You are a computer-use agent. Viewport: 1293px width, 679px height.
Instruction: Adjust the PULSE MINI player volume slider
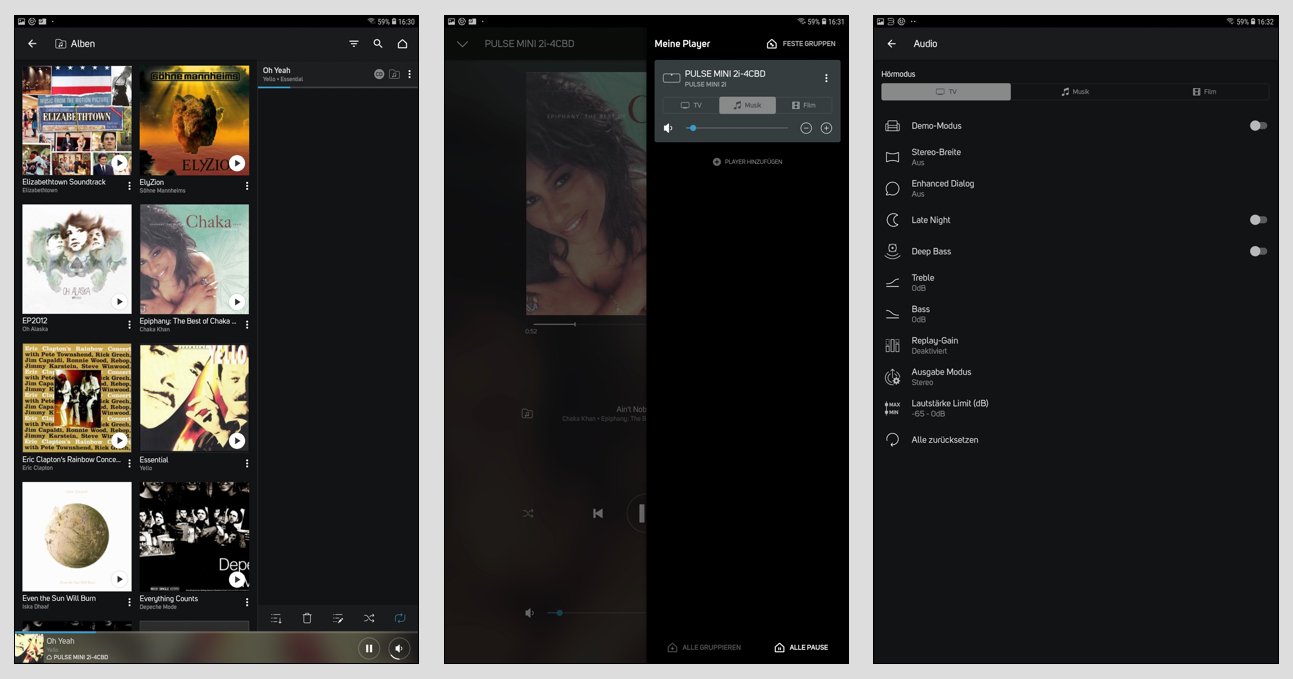[738, 128]
